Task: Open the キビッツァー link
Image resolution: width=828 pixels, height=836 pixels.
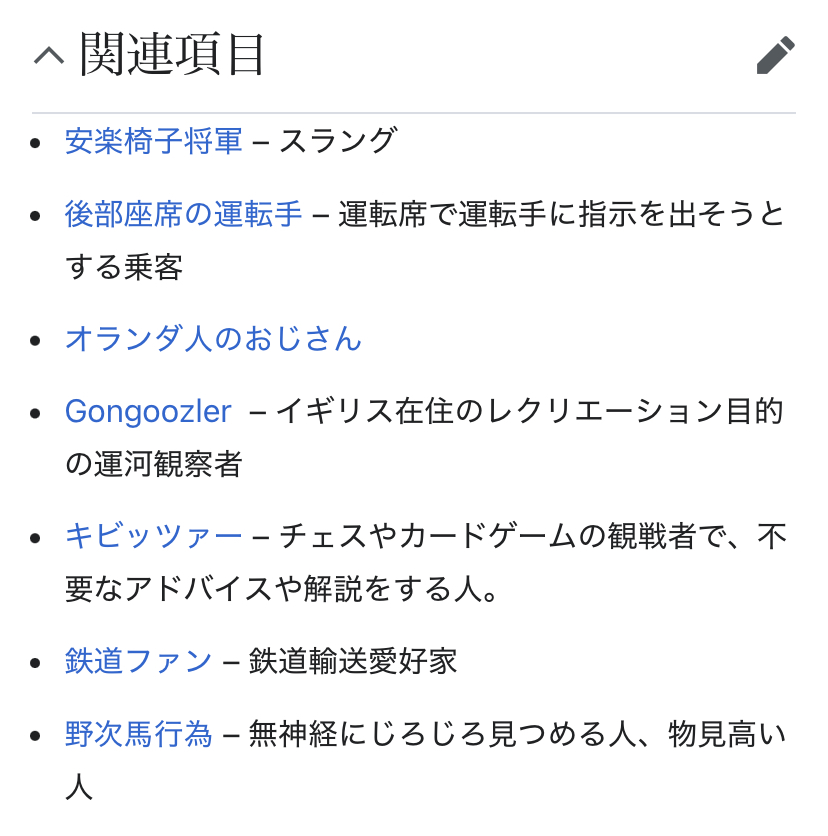Action: 153,536
